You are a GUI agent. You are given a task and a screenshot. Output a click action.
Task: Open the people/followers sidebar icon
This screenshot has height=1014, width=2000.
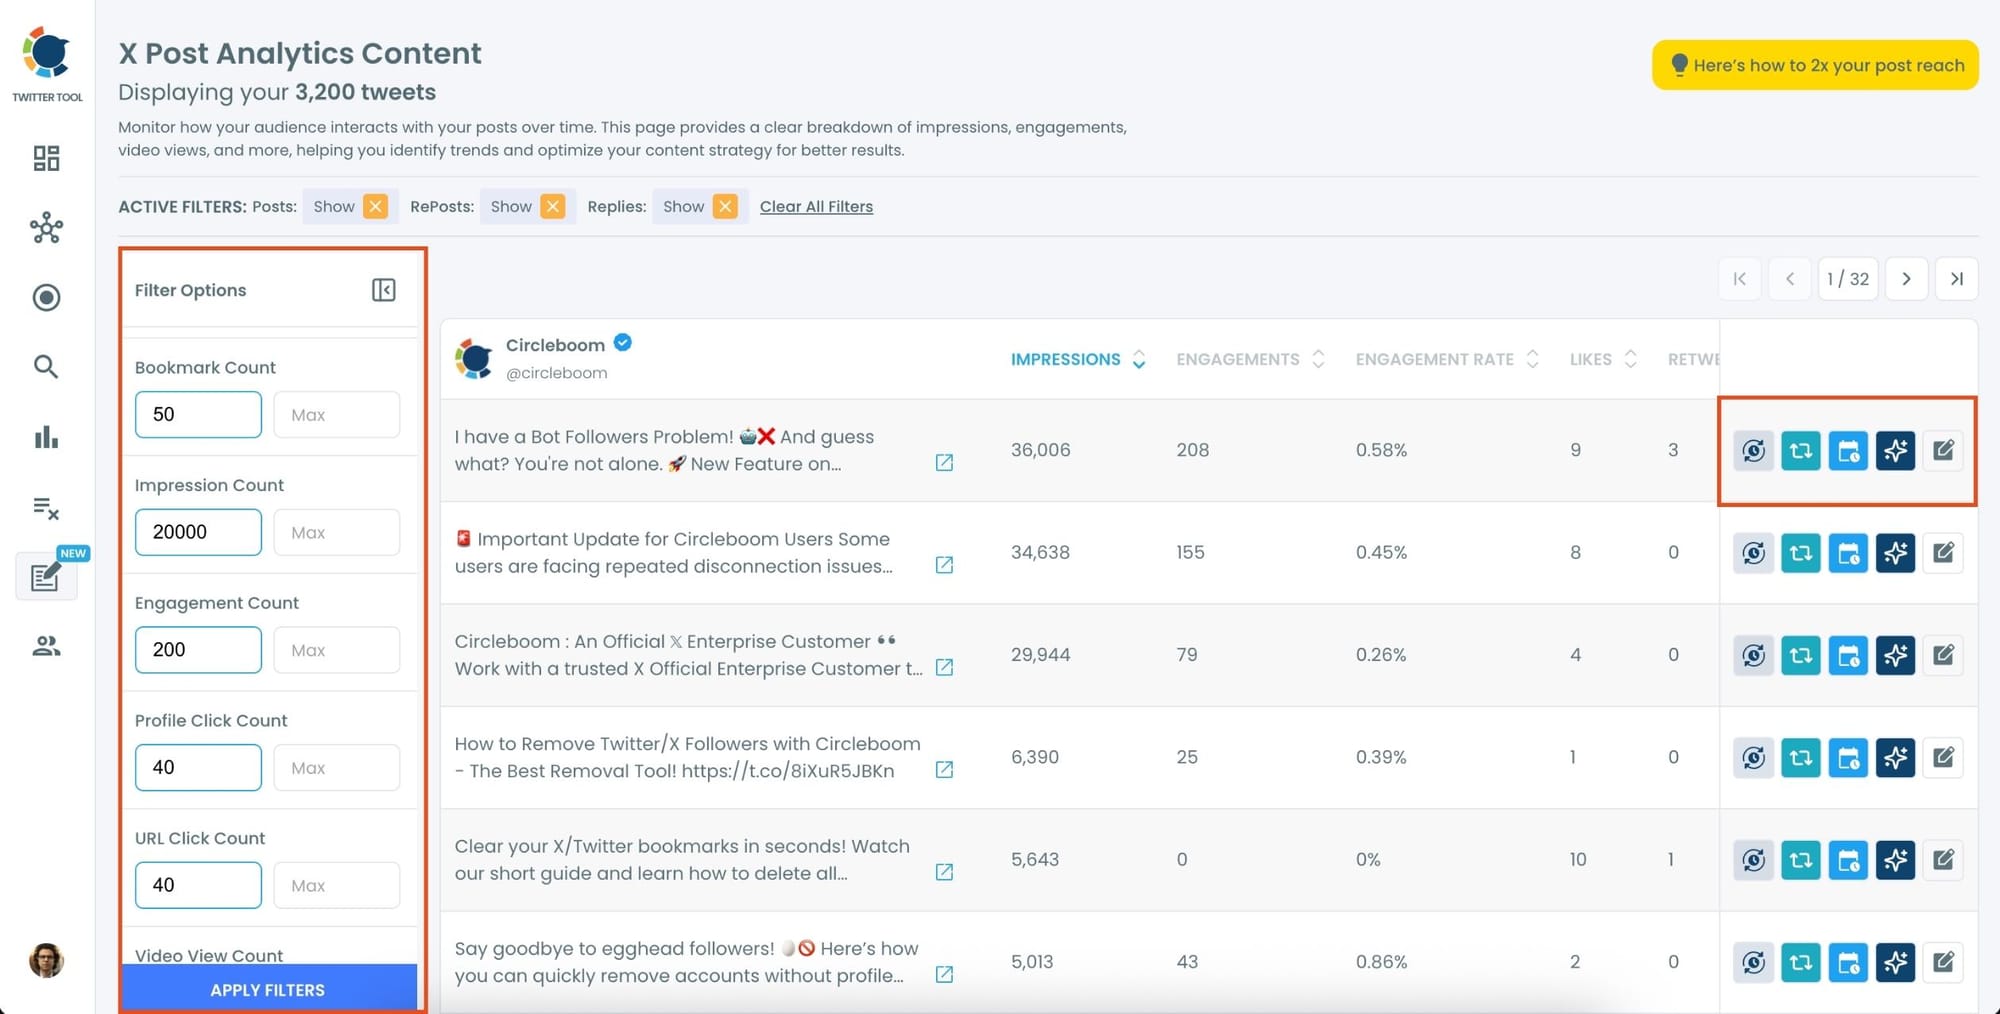tap(46, 647)
